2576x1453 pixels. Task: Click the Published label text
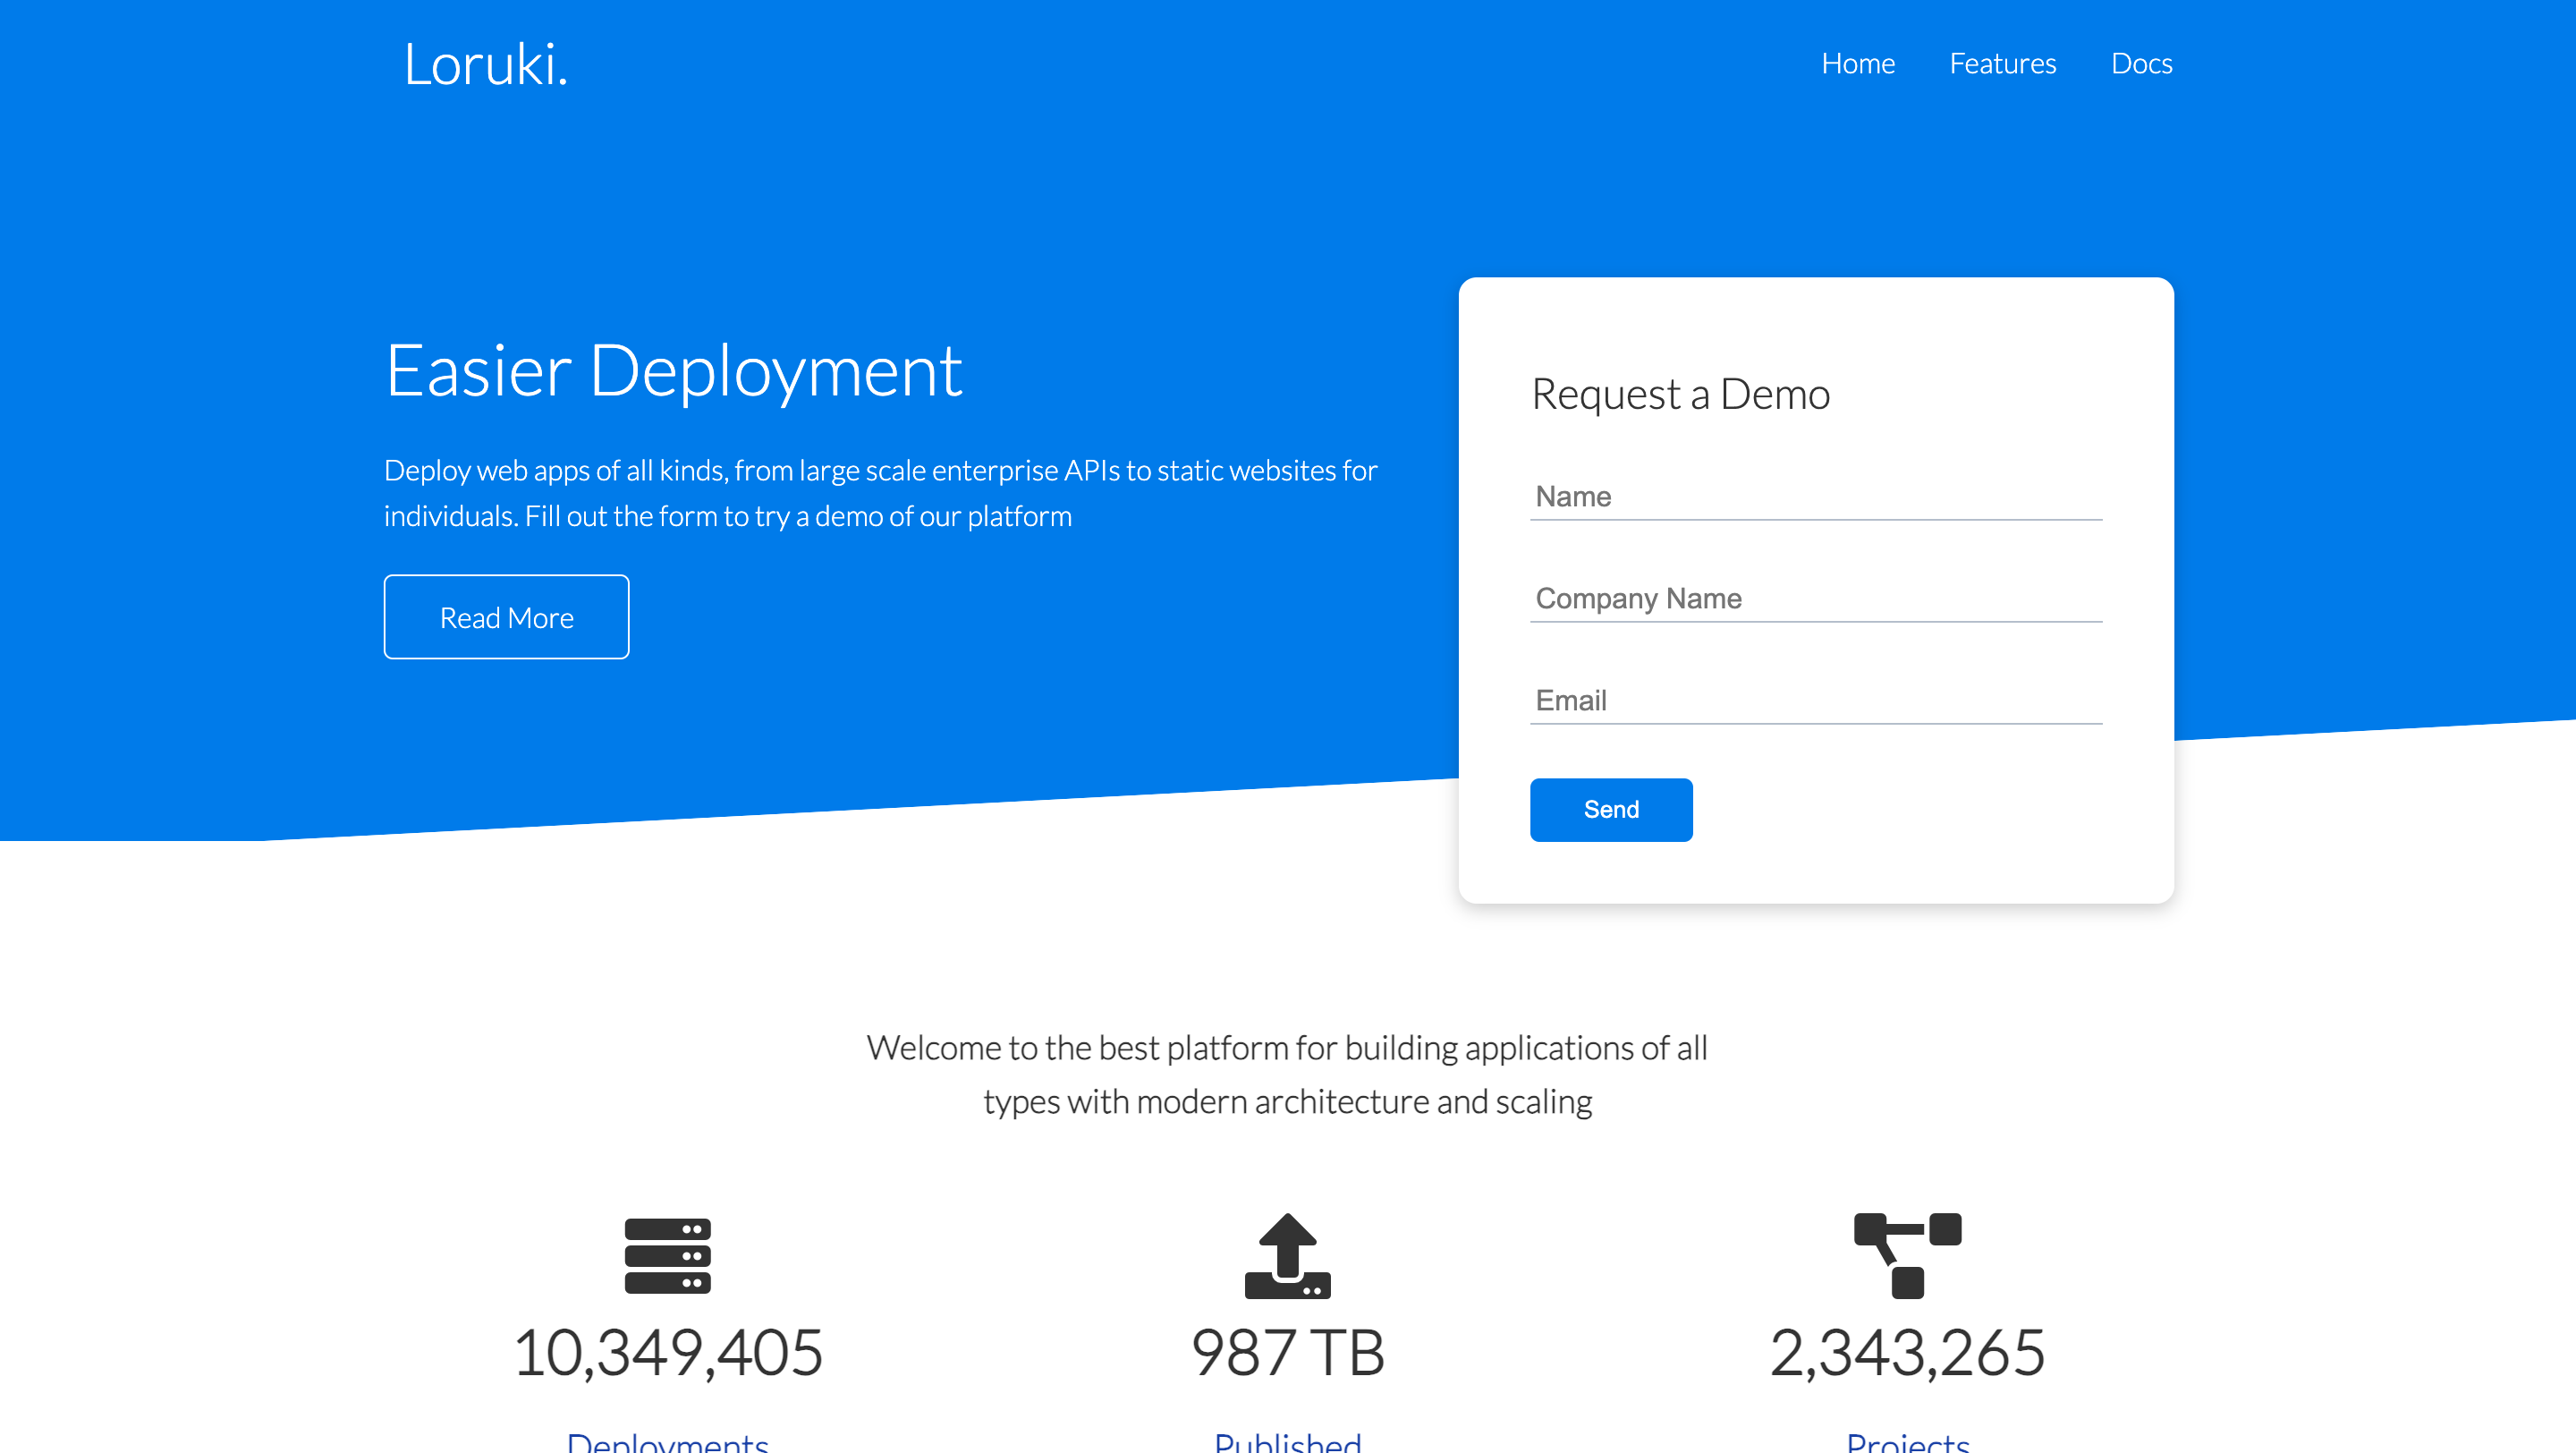pyautogui.click(x=1287, y=1442)
